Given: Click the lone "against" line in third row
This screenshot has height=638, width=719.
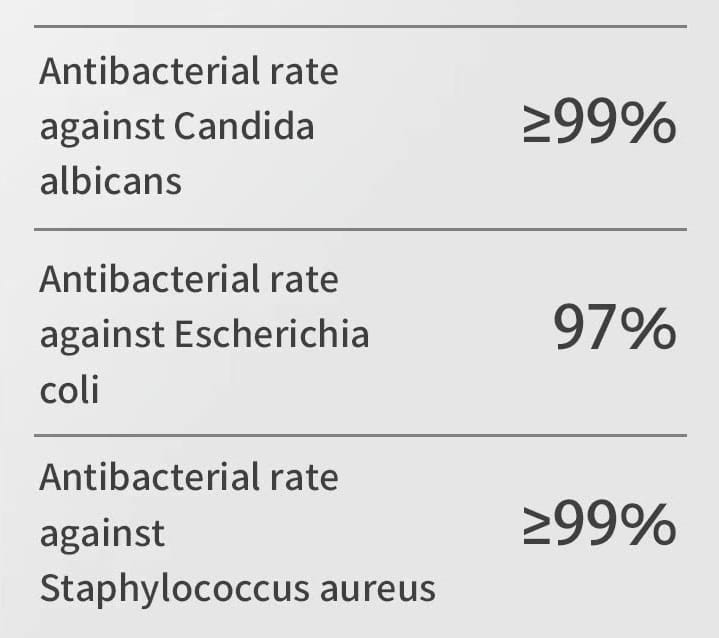Looking at the screenshot, I should click(x=102, y=535).
